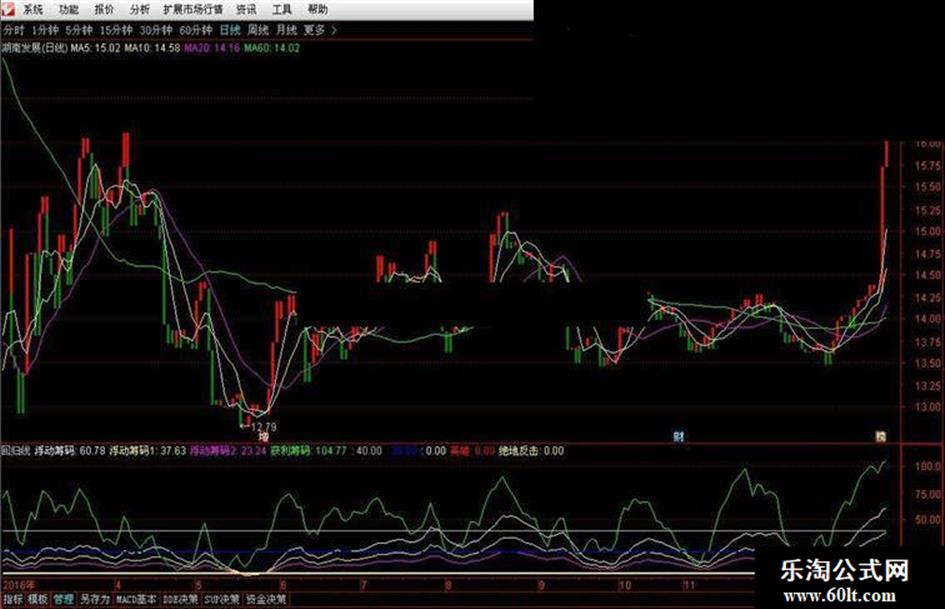Click the 100.0 indicator axis label
The image size is (945, 609).
pyautogui.click(x=928, y=466)
